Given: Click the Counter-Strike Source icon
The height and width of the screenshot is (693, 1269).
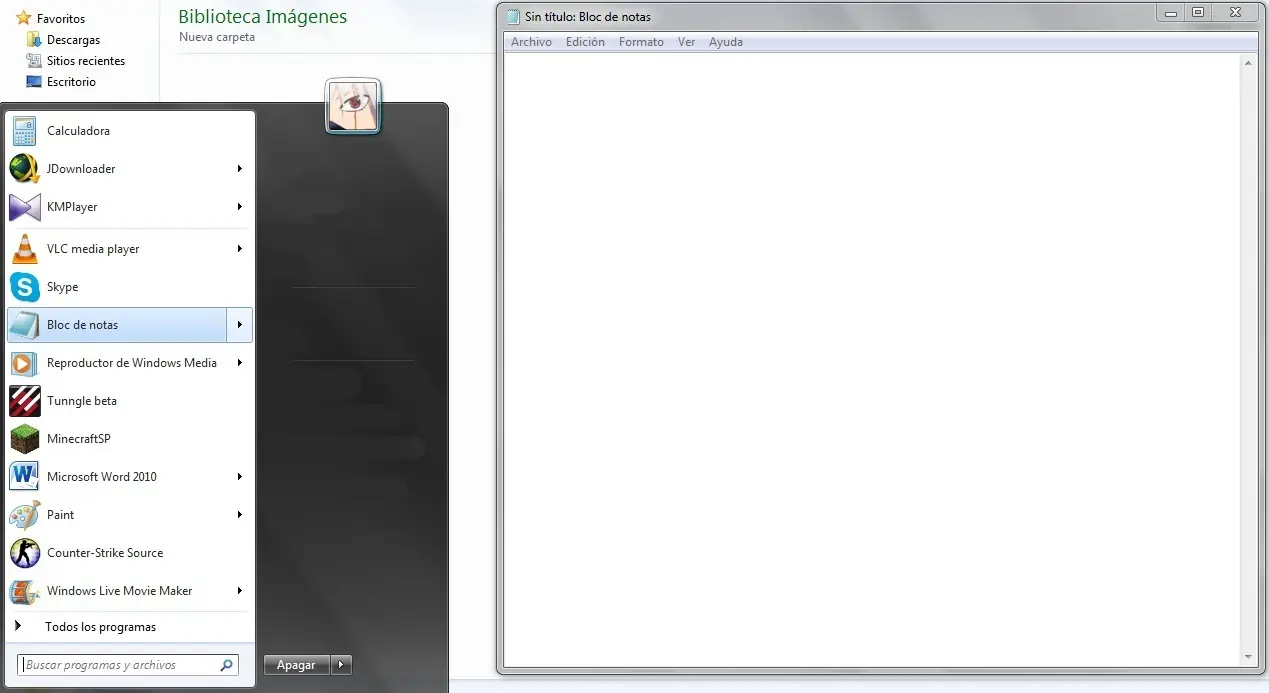Looking at the screenshot, I should (x=24, y=553).
